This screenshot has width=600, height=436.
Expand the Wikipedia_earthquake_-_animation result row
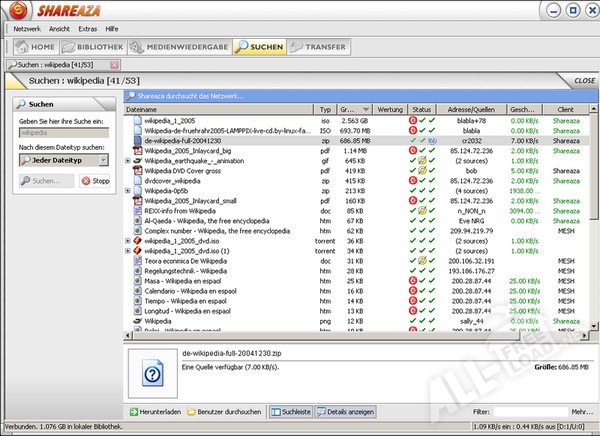pos(127,160)
